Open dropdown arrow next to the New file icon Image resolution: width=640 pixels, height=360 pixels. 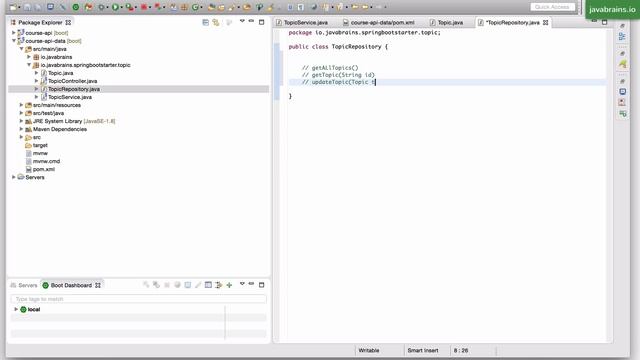[x=19, y=7]
